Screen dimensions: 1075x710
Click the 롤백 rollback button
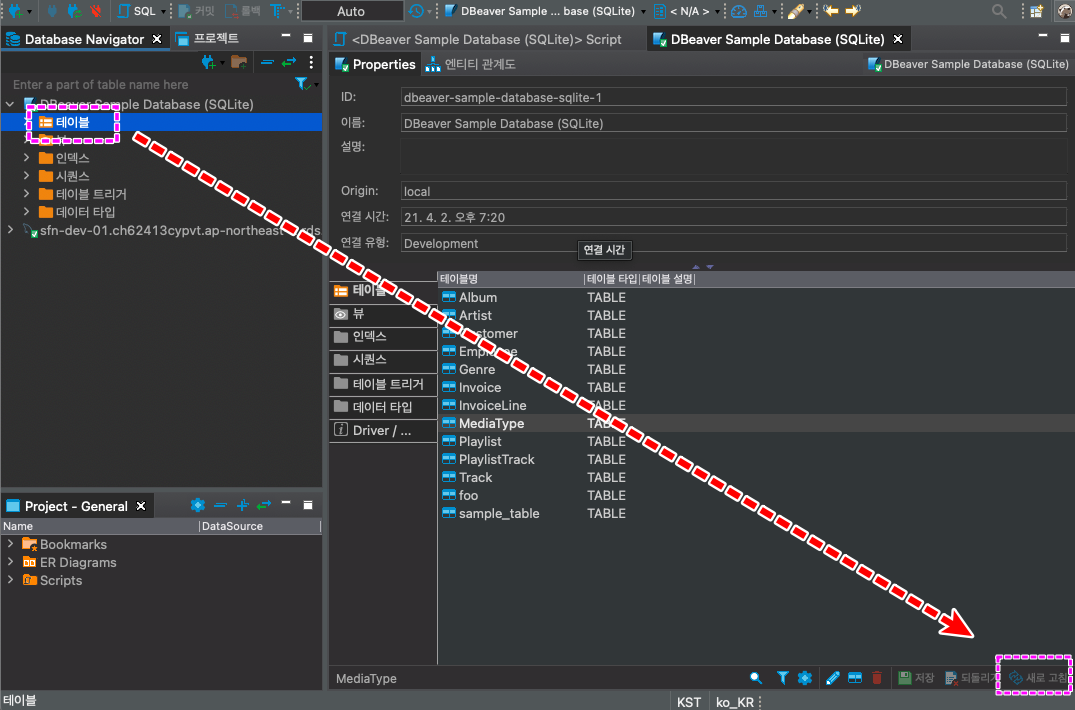tap(243, 11)
